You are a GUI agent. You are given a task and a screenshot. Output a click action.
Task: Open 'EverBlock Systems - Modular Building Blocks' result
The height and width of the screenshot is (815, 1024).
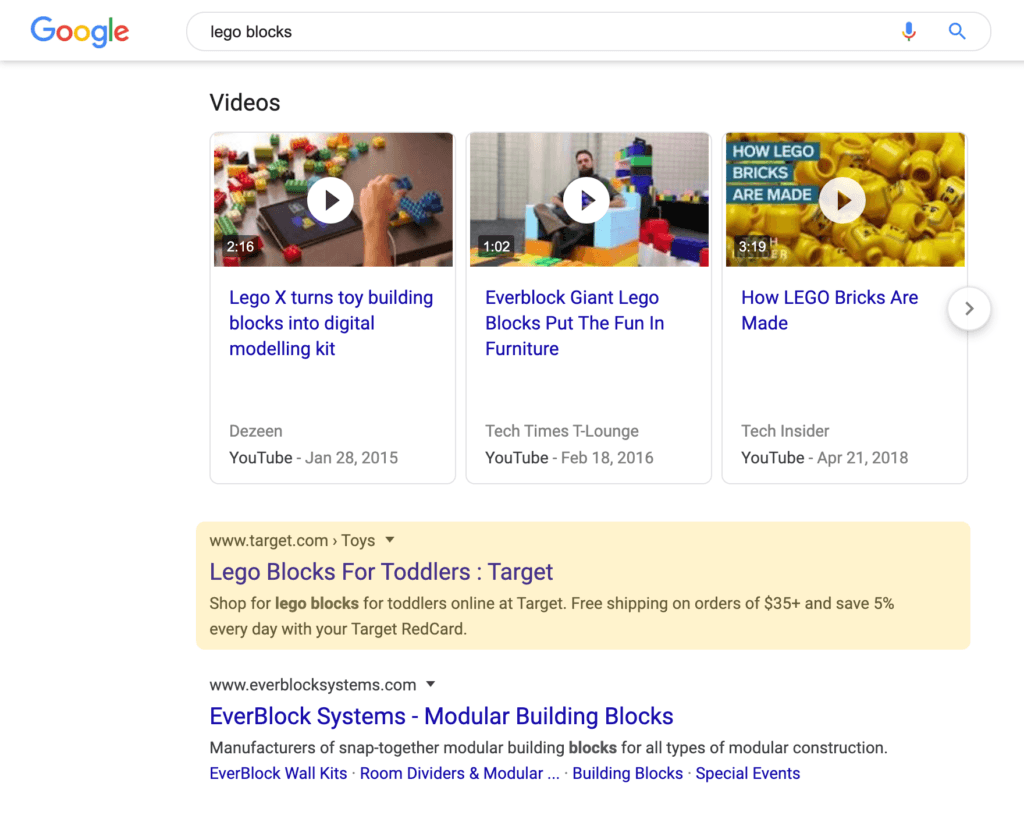[441, 716]
